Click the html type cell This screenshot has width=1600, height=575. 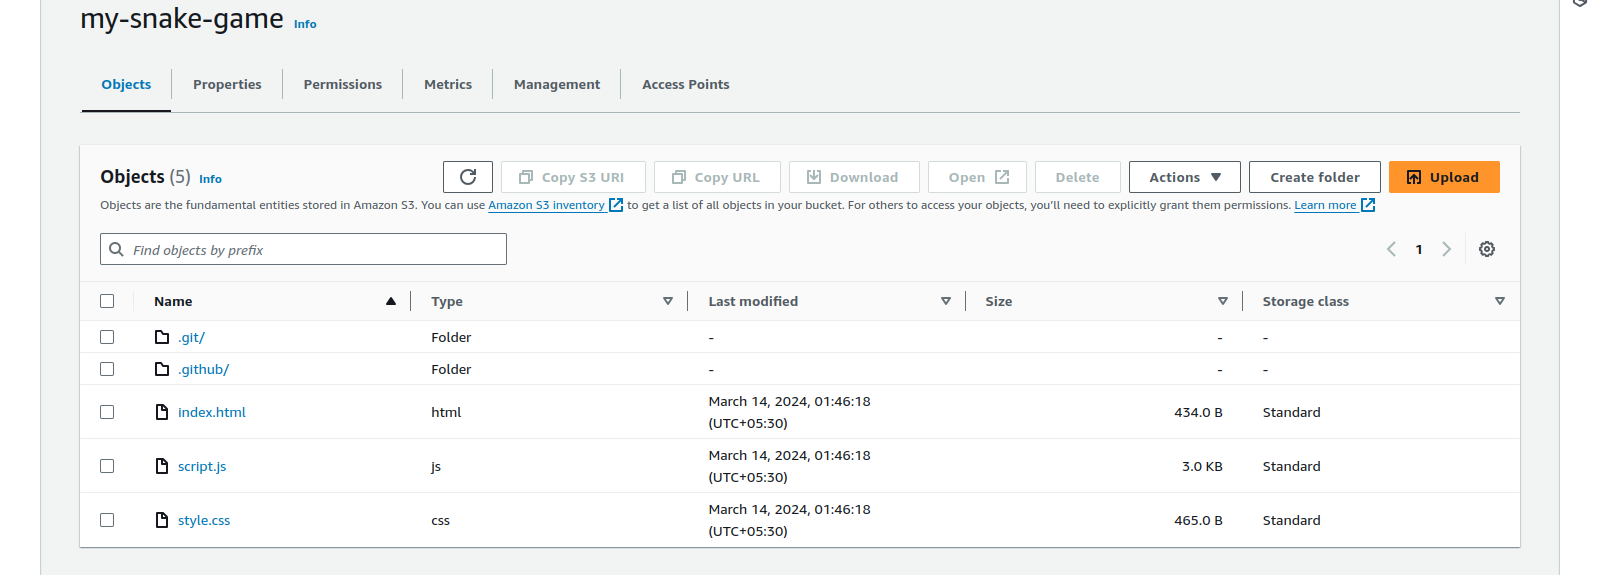[x=446, y=412]
